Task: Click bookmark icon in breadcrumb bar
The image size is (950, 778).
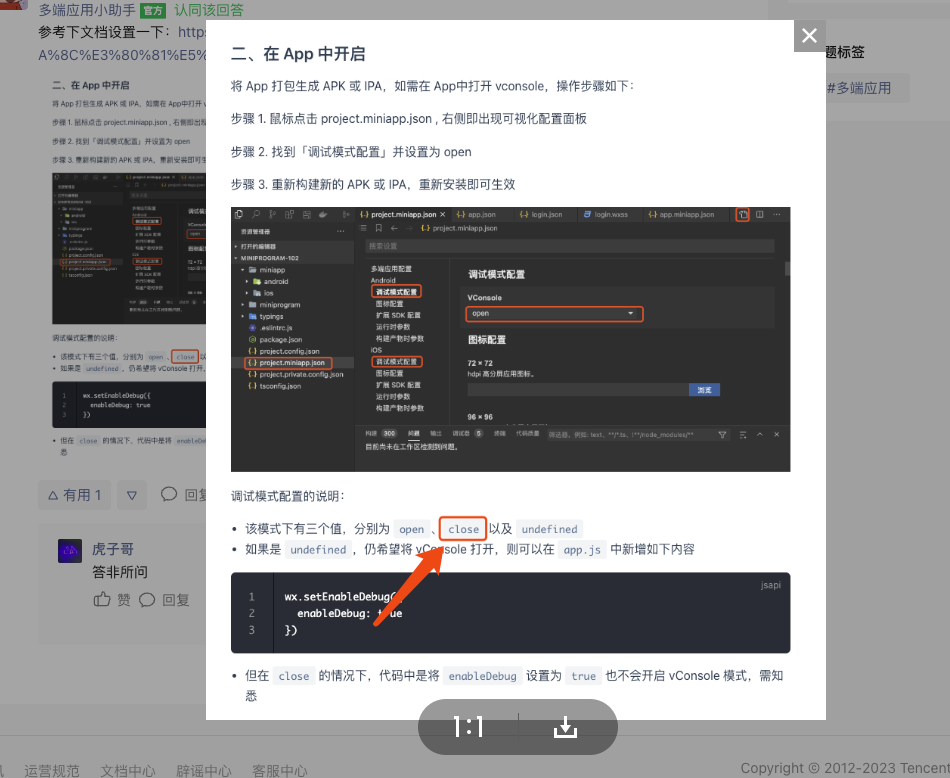Action: click(378, 228)
